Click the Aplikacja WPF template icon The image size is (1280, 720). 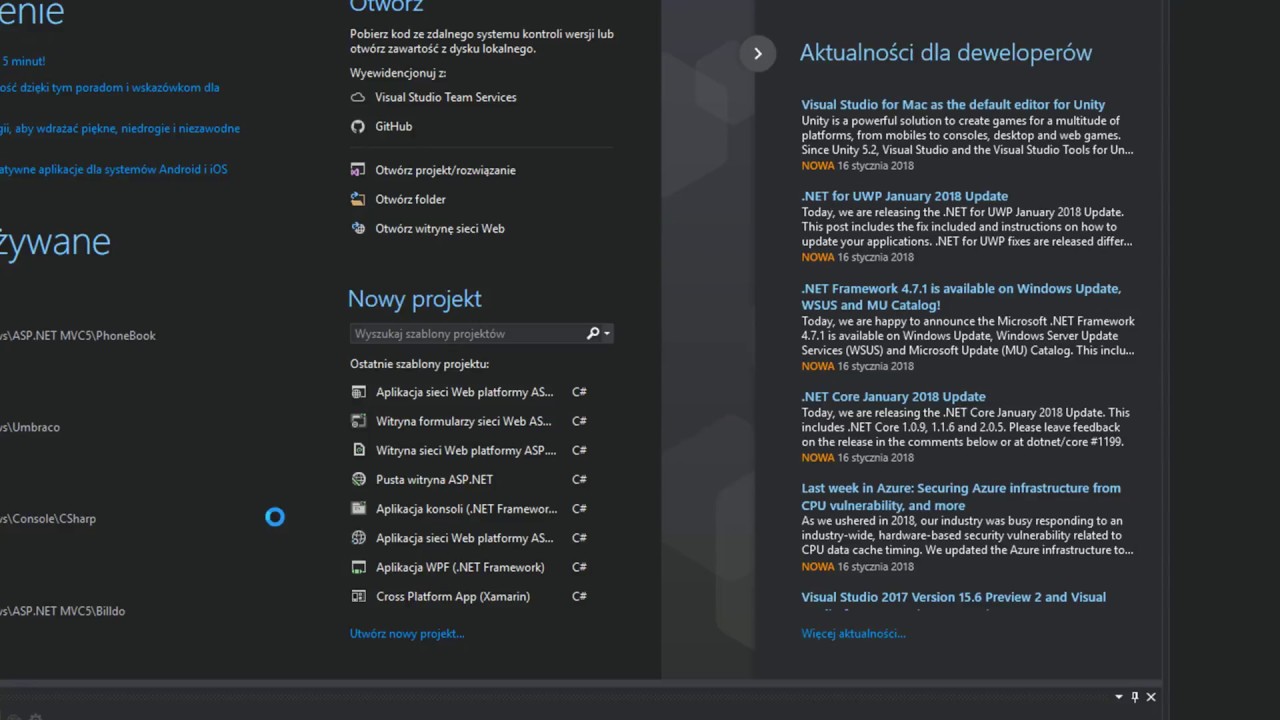(x=359, y=567)
